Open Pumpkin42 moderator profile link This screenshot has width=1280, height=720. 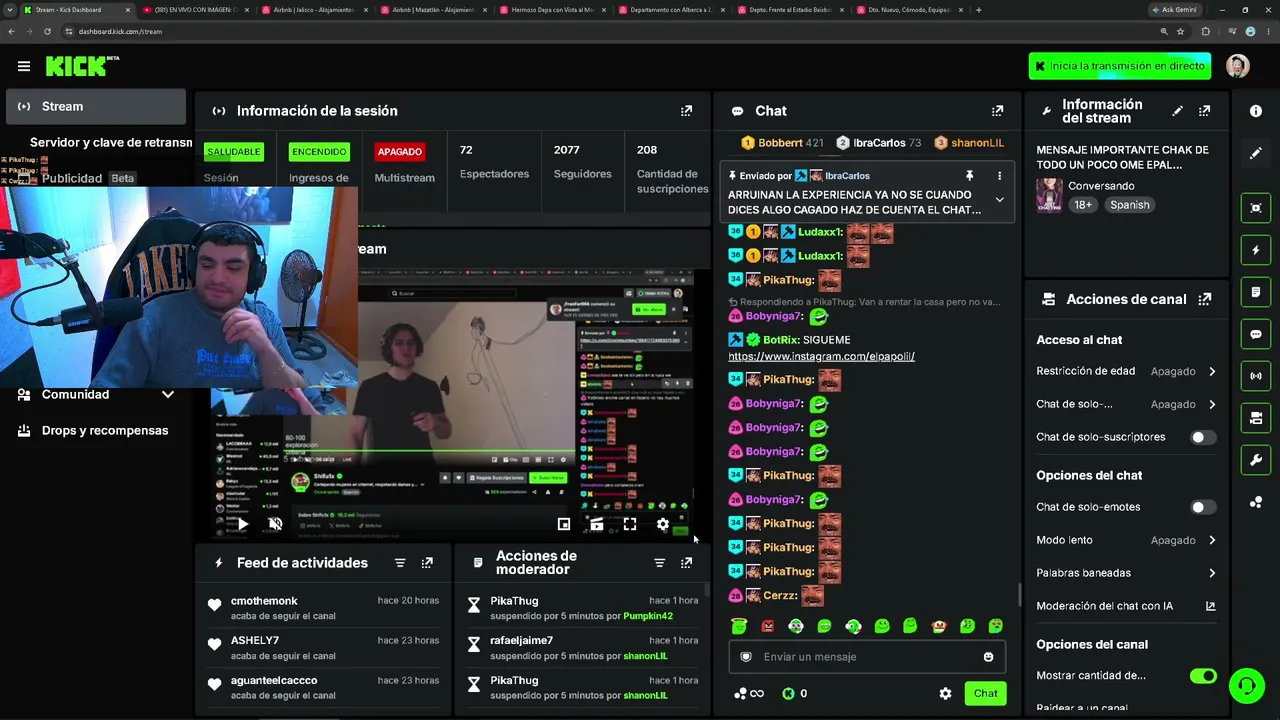[648, 616]
